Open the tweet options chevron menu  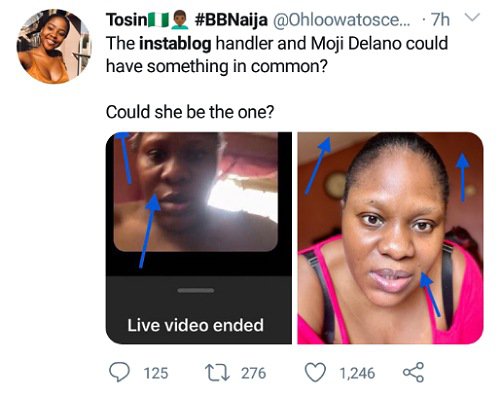pyautogui.click(x=473, y=17)
